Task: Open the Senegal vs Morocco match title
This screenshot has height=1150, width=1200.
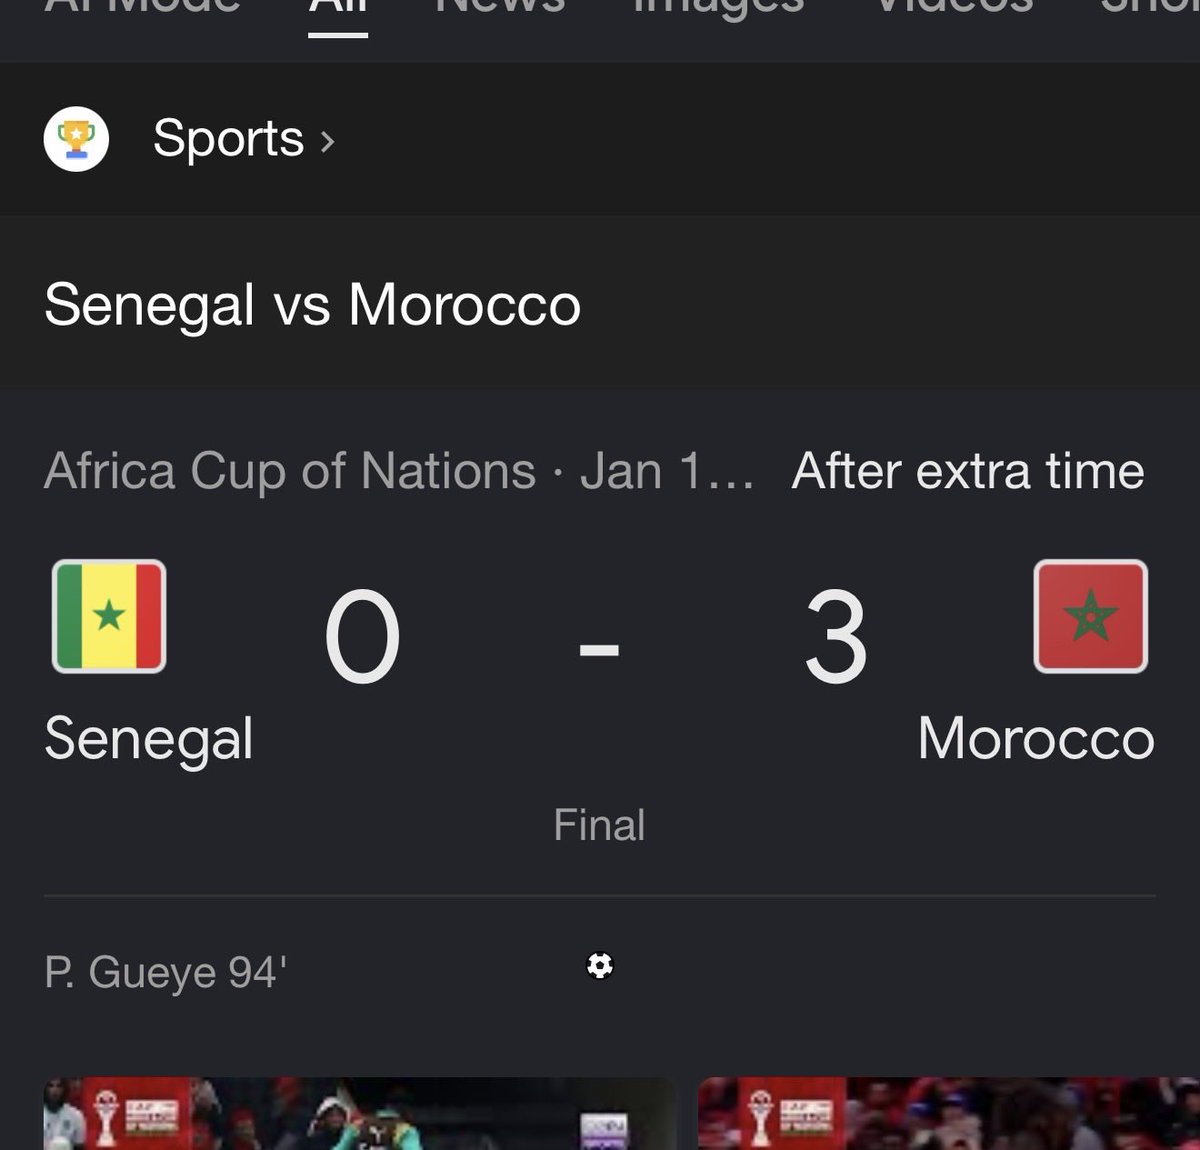Action: click(x=312, y=304)
